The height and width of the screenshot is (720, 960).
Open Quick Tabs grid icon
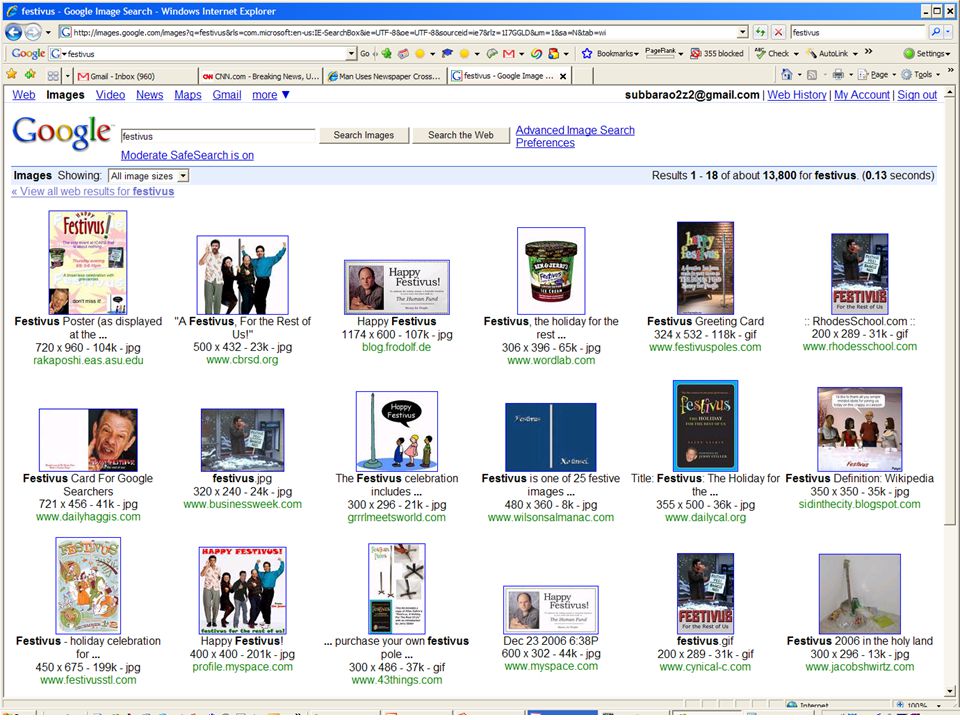coord(53,76)
